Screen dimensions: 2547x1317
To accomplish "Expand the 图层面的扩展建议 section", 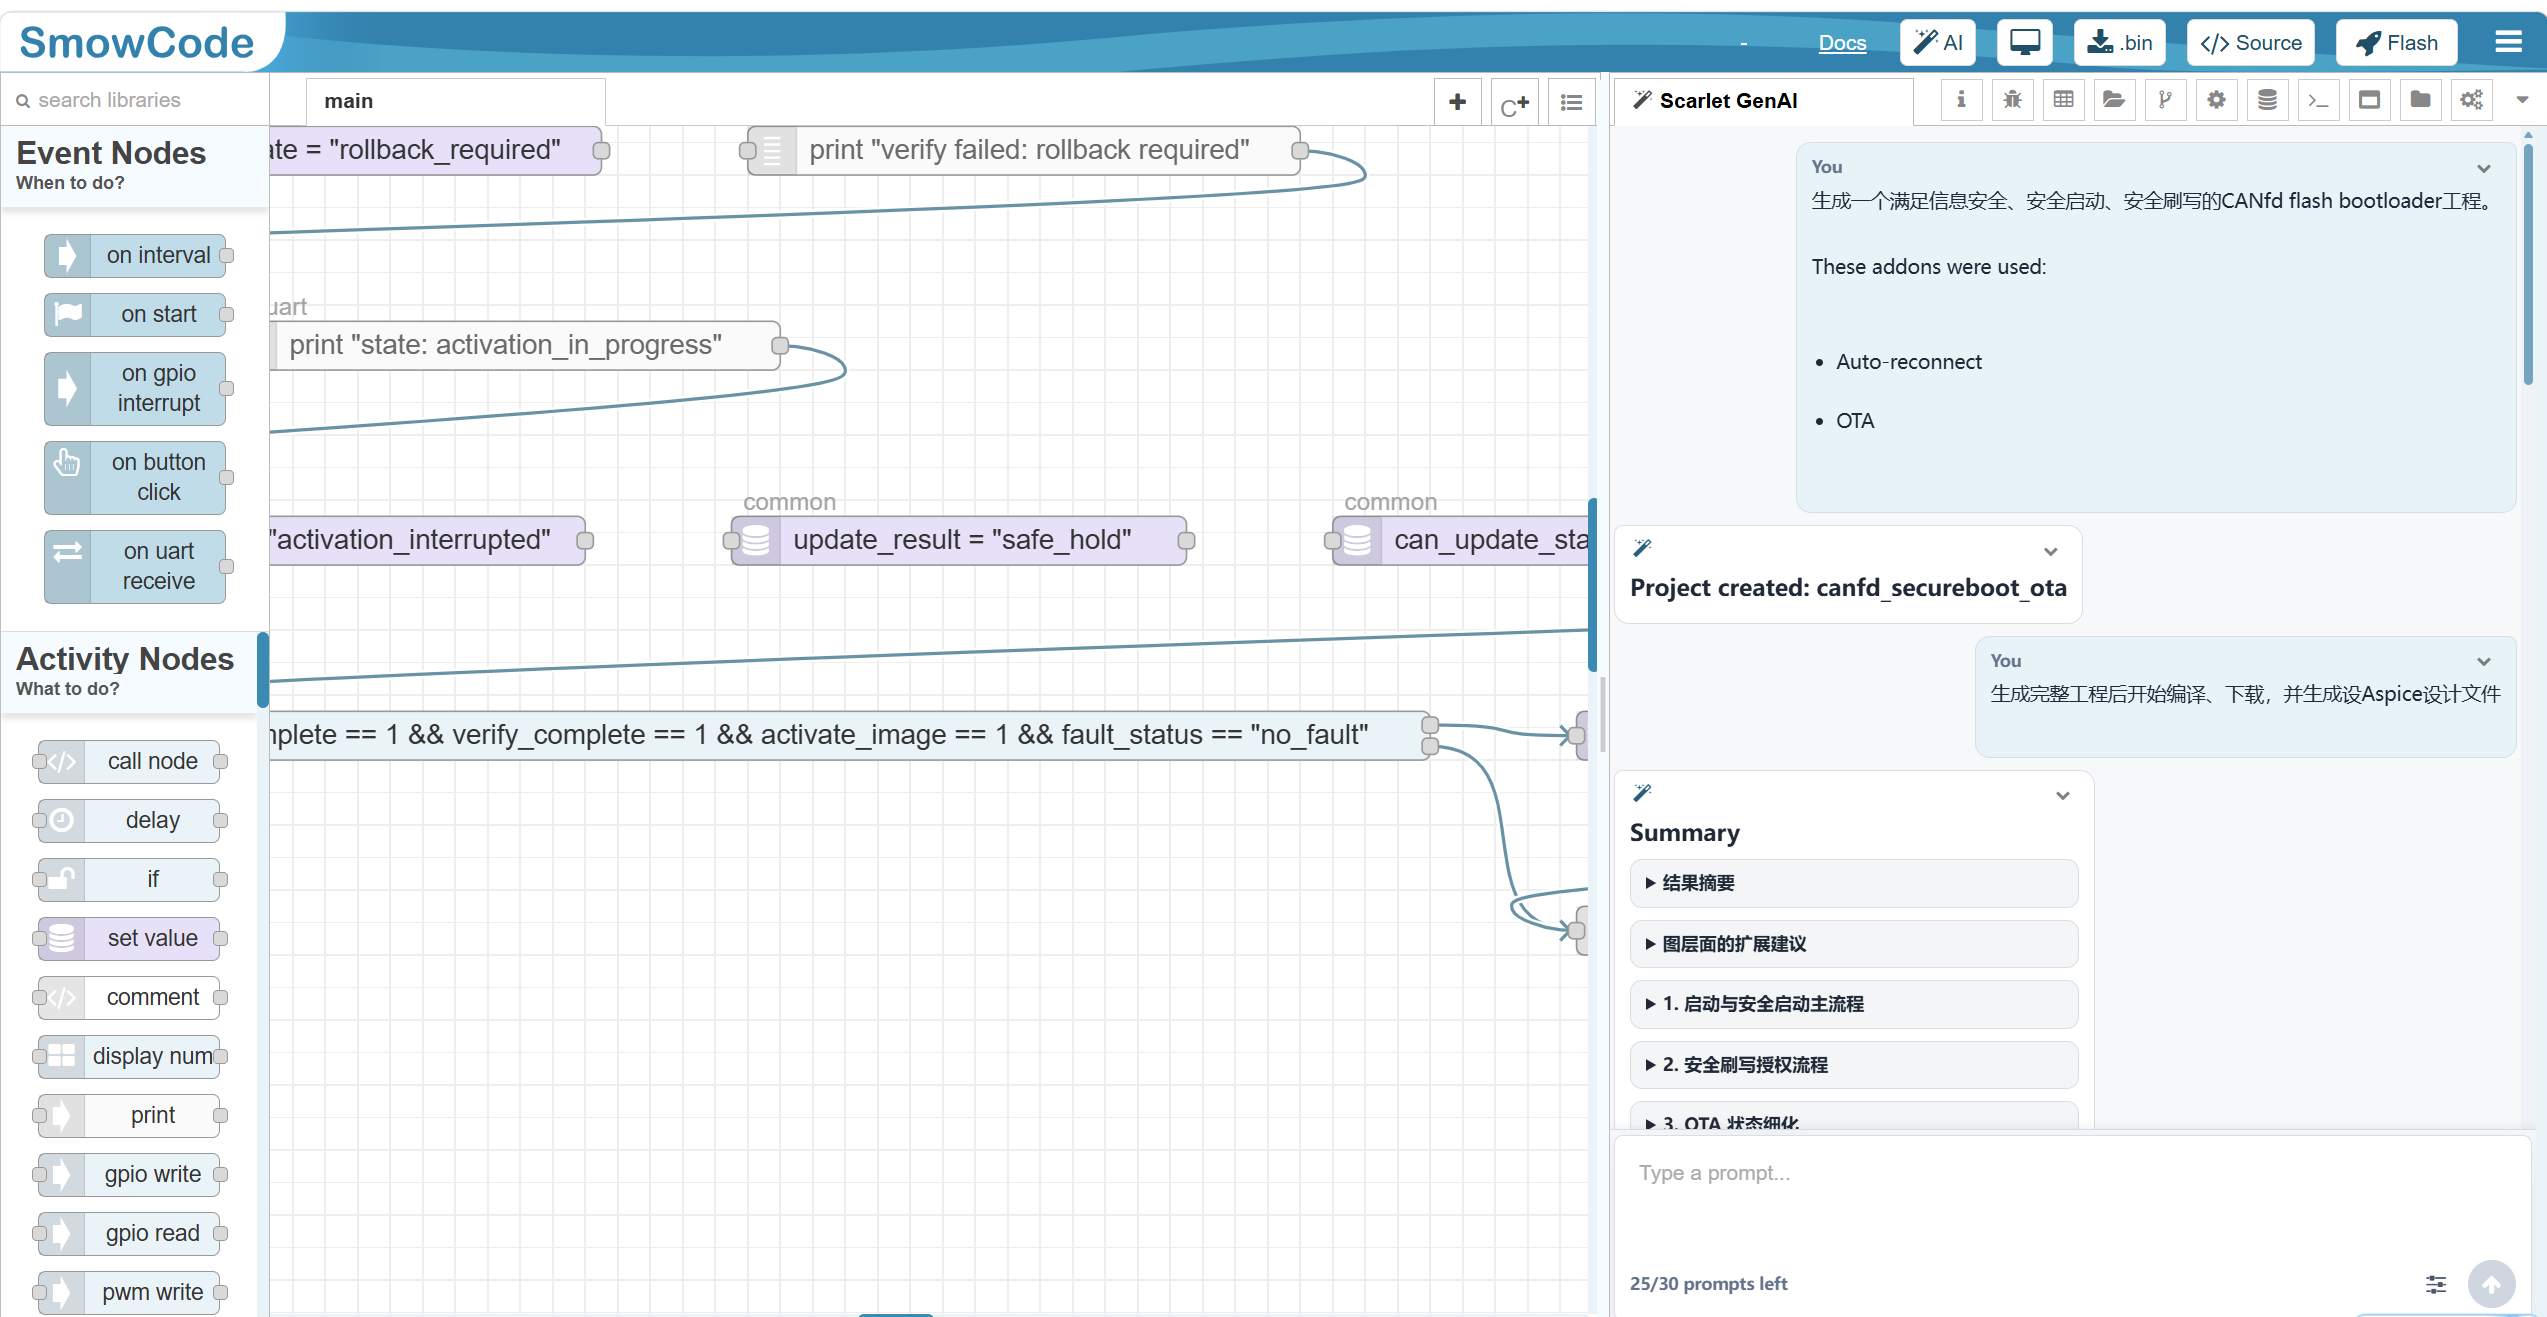I will click(x=1853, y=944).
